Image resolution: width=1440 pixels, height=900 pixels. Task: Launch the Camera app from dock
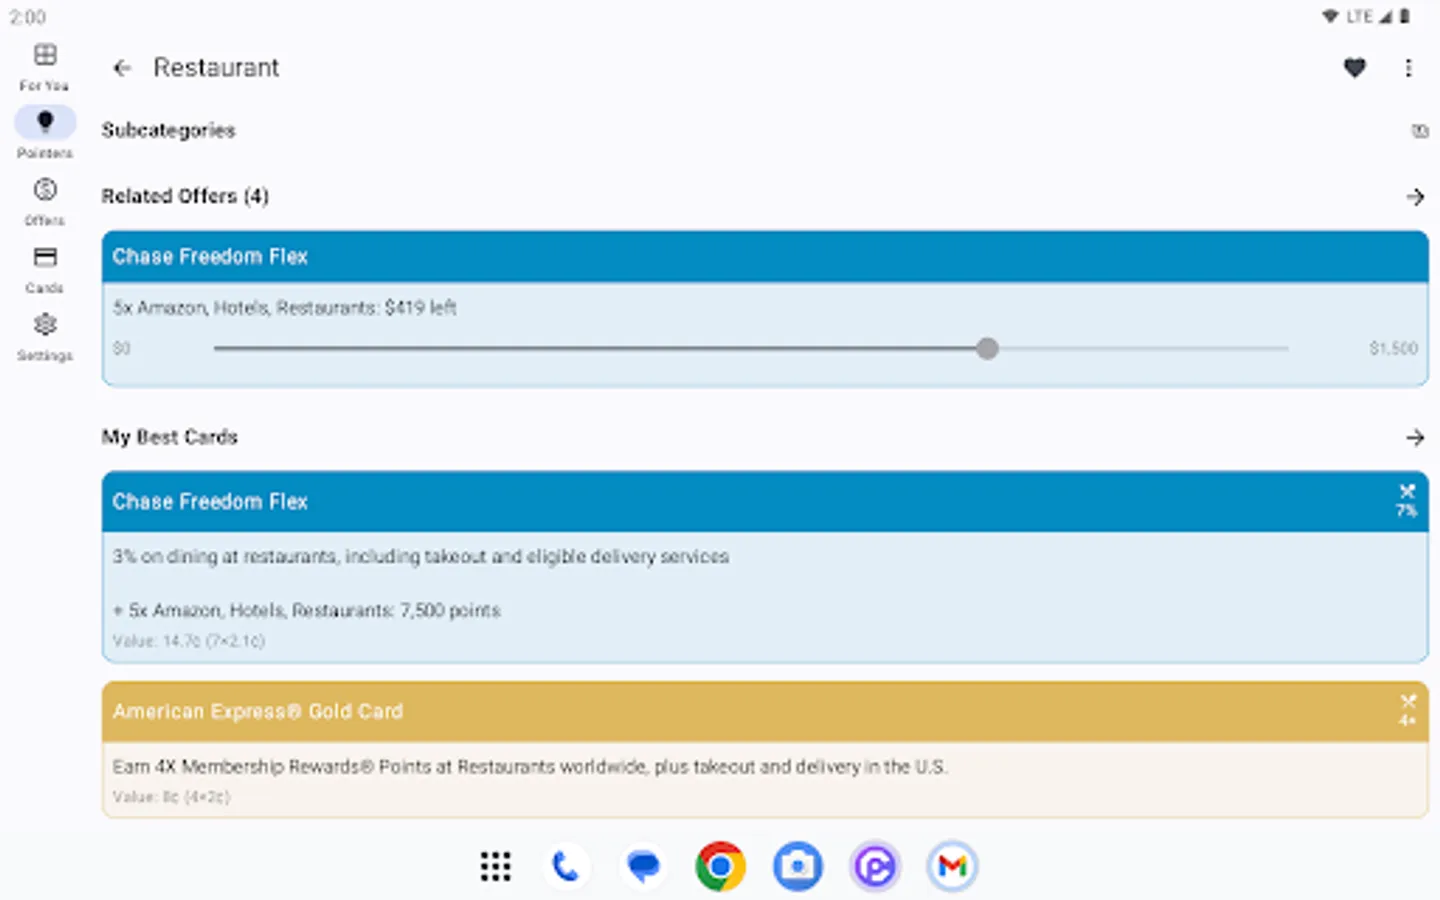tap(797, 866)
